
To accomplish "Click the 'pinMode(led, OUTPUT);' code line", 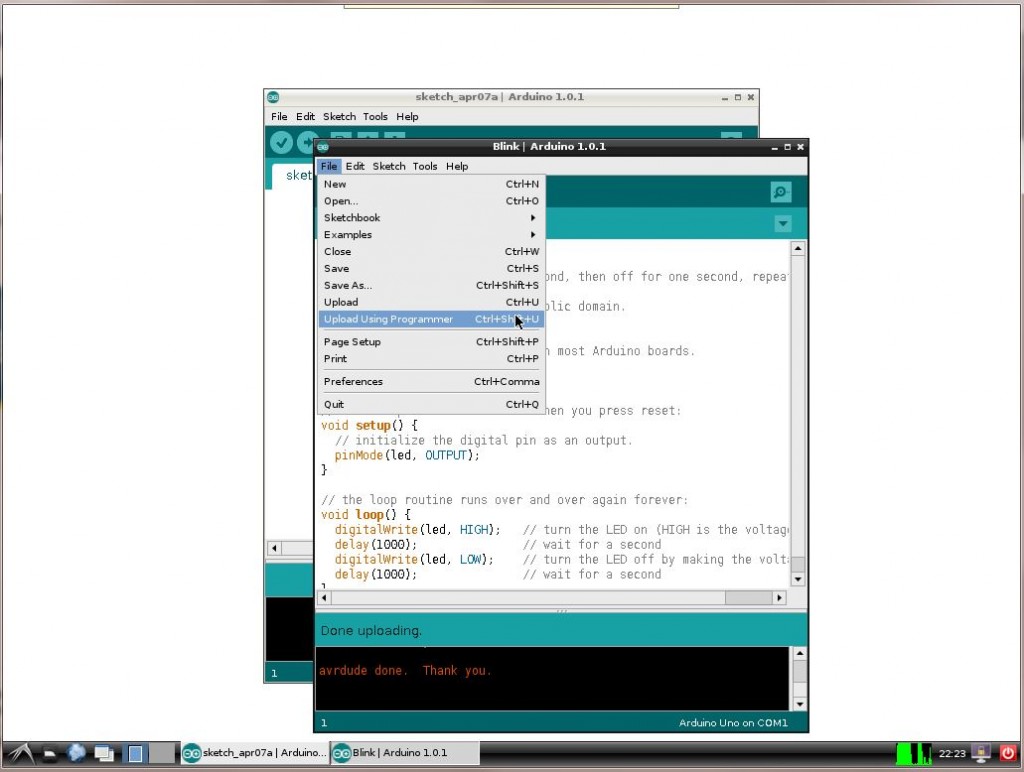I will (407, 455).
